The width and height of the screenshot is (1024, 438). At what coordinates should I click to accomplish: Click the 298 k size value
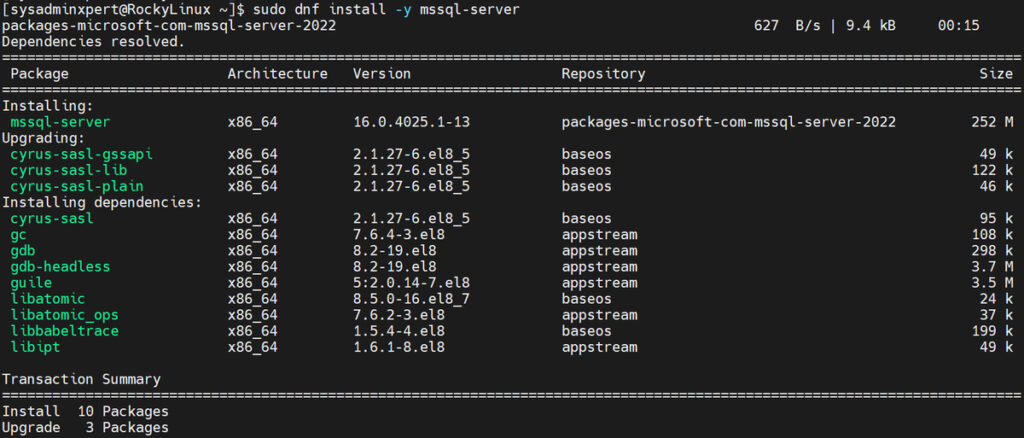[x=991, y=251]
